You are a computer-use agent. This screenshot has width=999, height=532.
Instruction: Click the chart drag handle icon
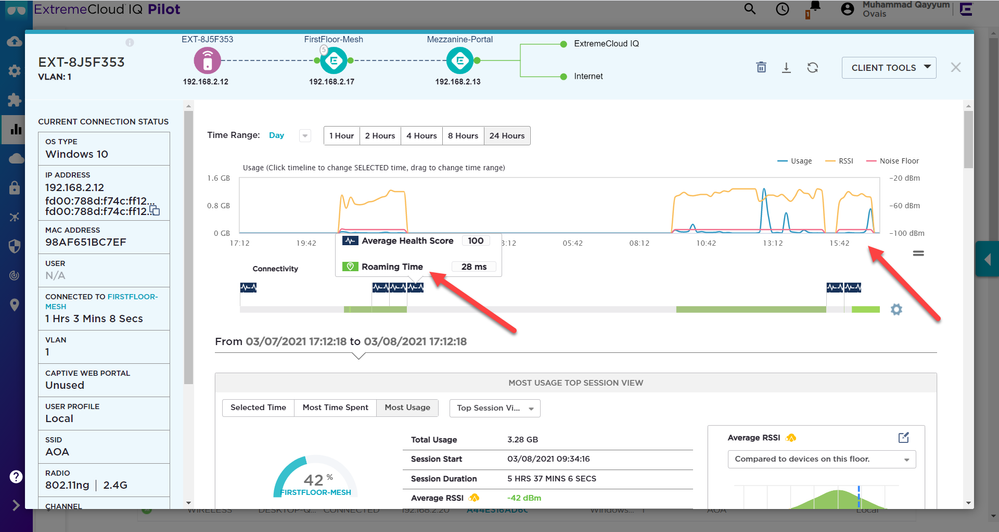pos(918,254)
